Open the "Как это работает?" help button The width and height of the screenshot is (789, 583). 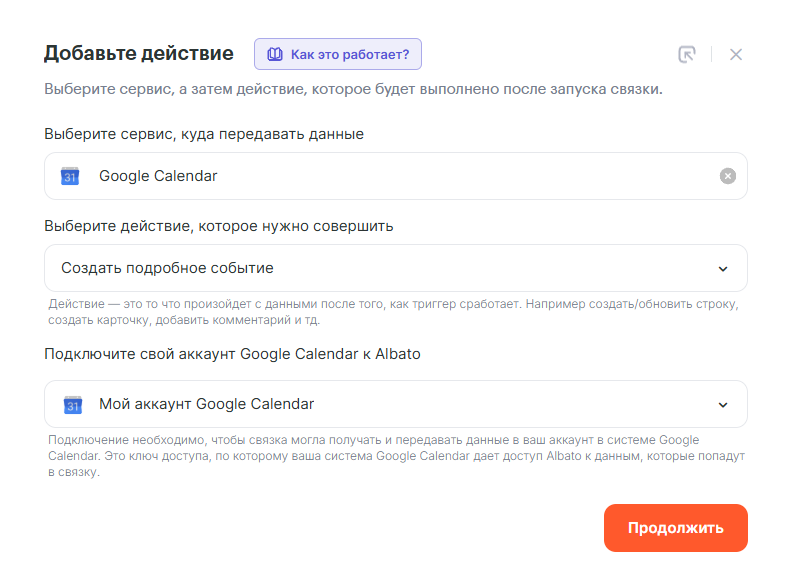pos(338,54)
